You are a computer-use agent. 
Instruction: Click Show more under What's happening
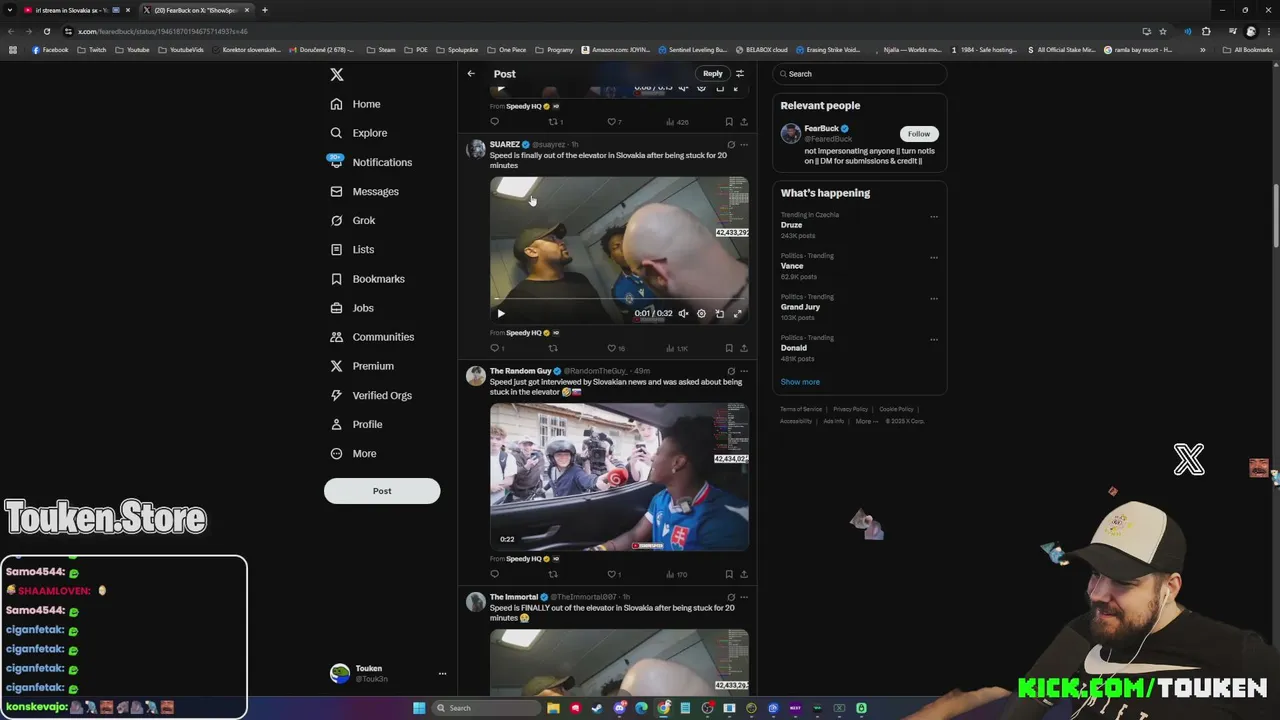(800, 382)
